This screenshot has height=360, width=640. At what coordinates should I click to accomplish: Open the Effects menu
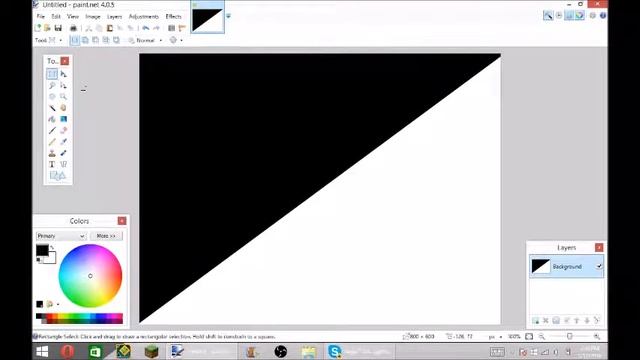click(x=173, y=16)
